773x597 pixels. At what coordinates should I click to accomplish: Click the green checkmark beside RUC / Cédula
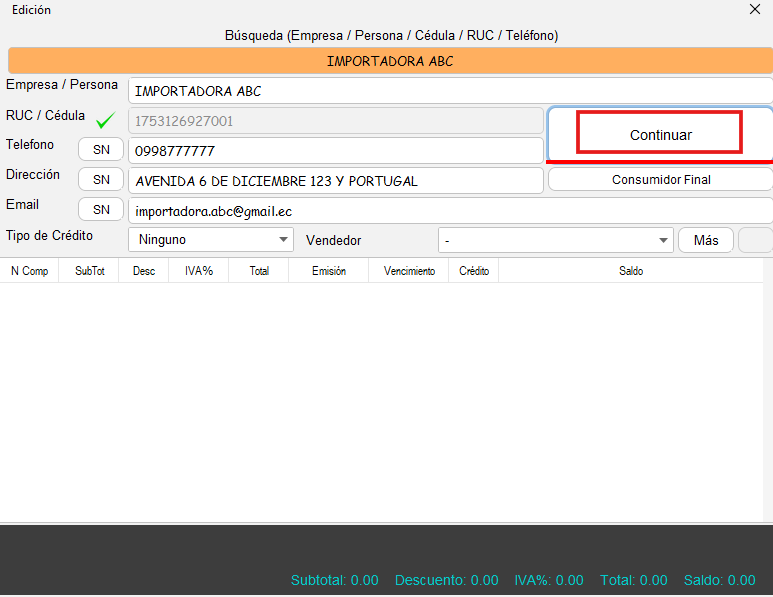tap(105, 121)
